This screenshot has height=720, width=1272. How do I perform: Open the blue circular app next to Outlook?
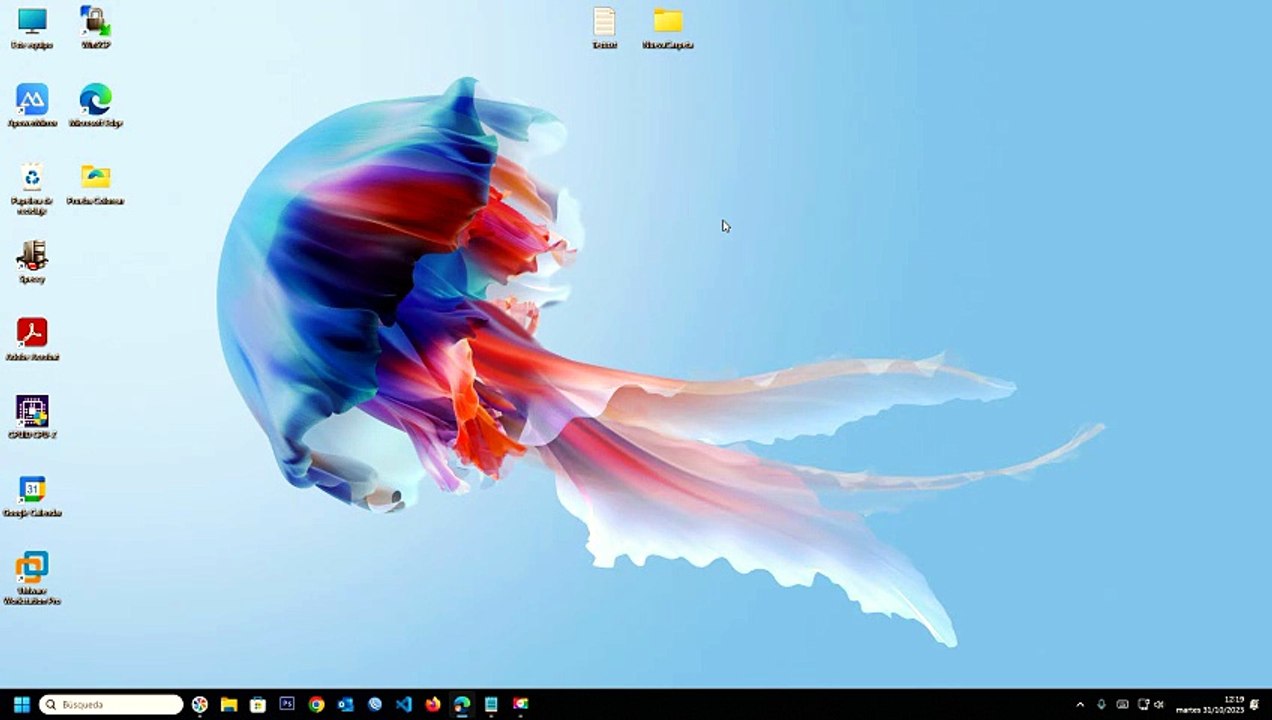375,704
